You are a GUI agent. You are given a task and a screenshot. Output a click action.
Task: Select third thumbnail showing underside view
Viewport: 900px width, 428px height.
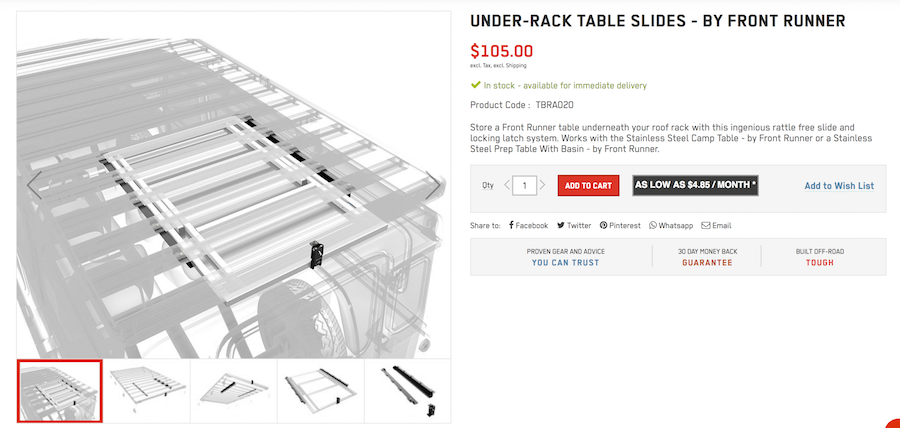[233, 390]
